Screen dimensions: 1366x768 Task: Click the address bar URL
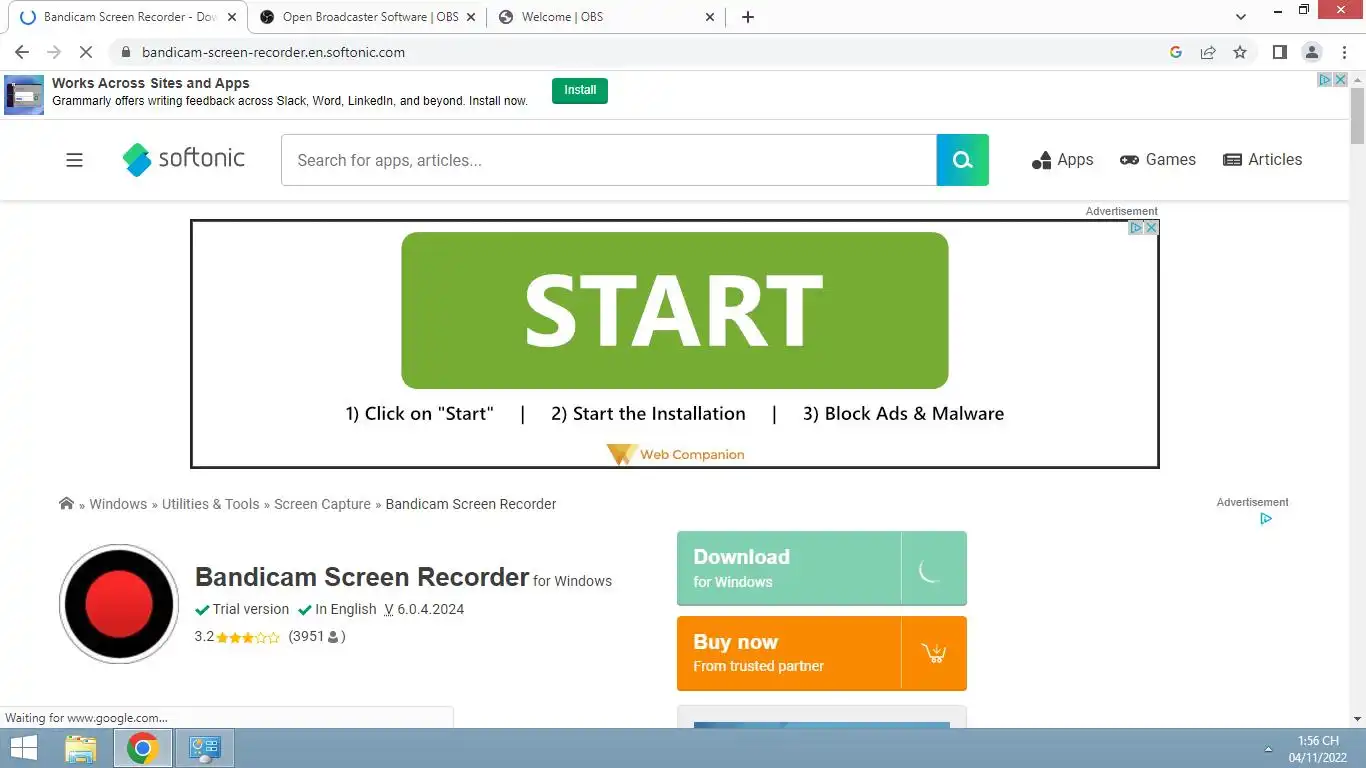[273, 52]
